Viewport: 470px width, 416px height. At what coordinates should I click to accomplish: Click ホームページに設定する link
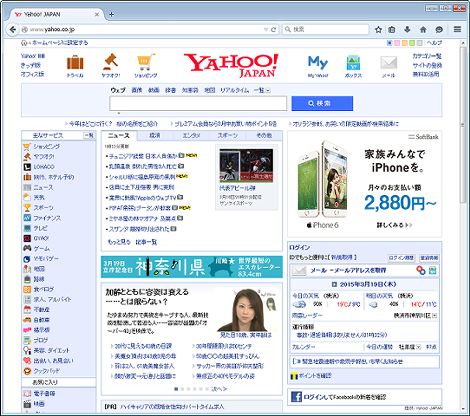pyautogui.click(x=60, y=43)
